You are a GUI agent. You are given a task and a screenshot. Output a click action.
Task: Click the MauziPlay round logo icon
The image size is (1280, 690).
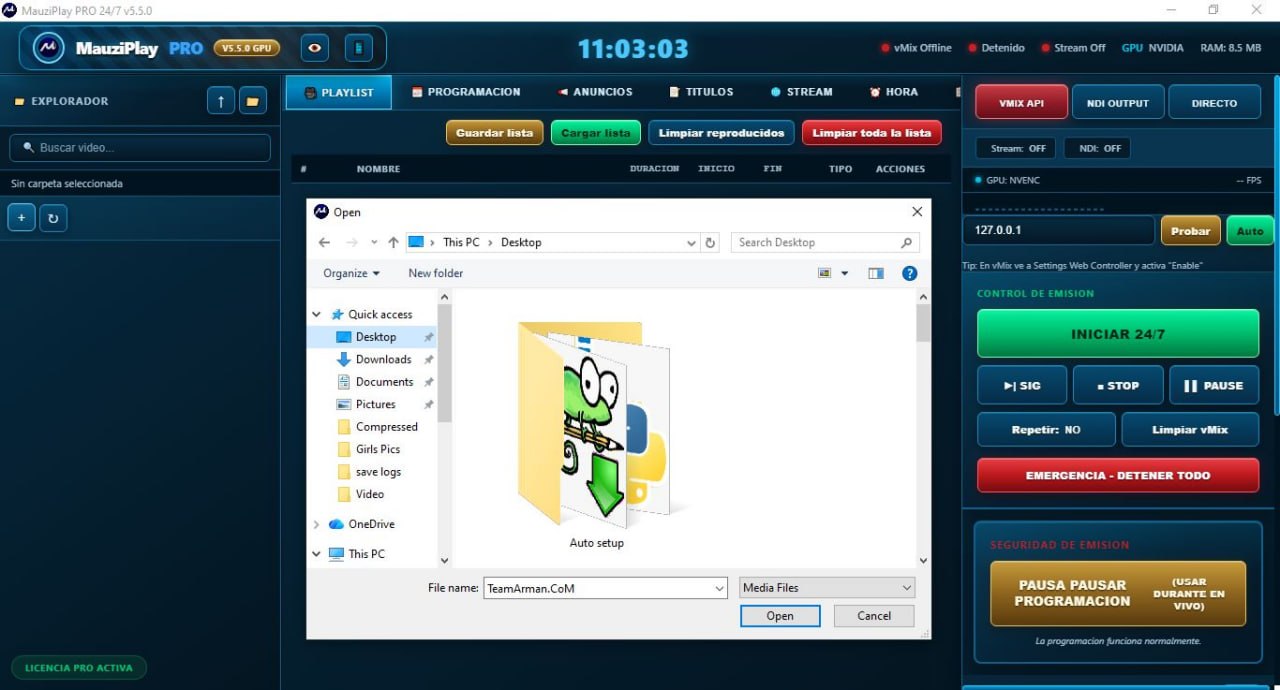(48, 48)
